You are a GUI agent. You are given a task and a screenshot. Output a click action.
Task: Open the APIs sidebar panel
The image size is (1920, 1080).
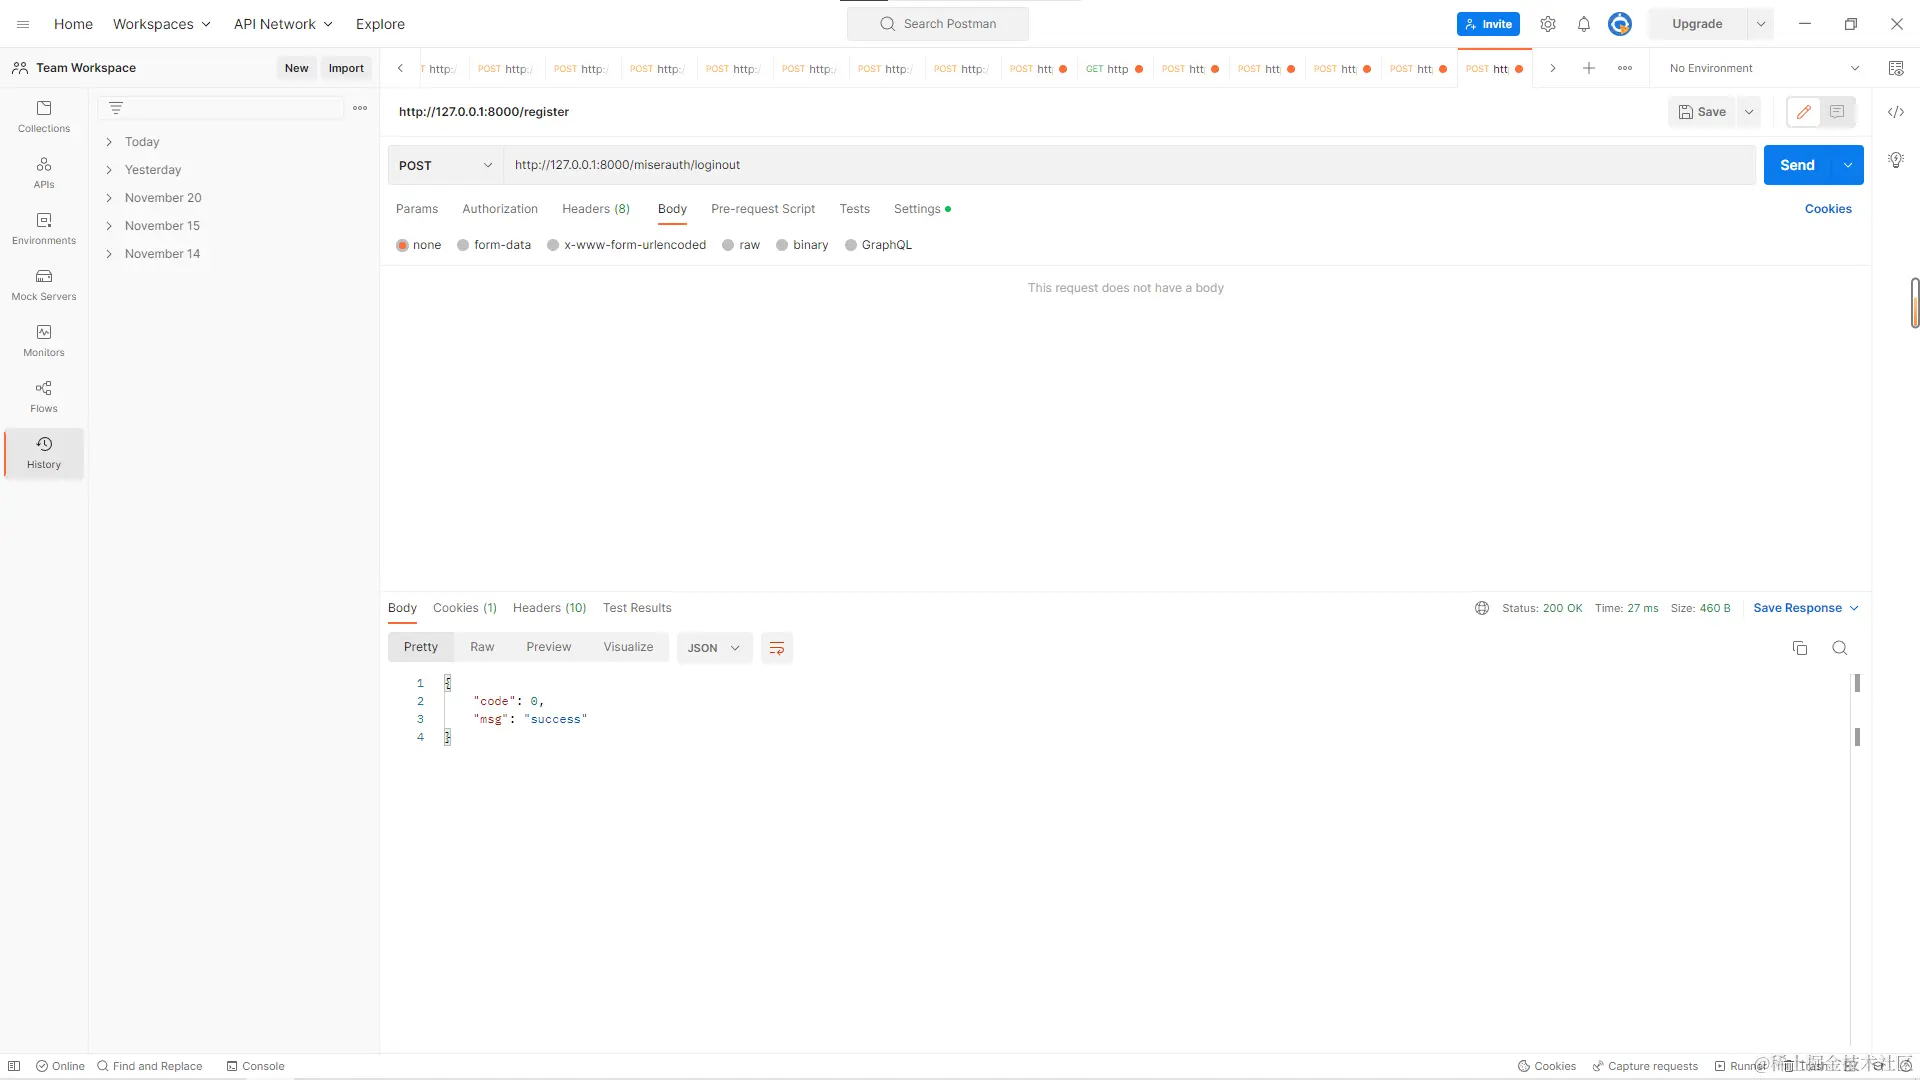44,172
